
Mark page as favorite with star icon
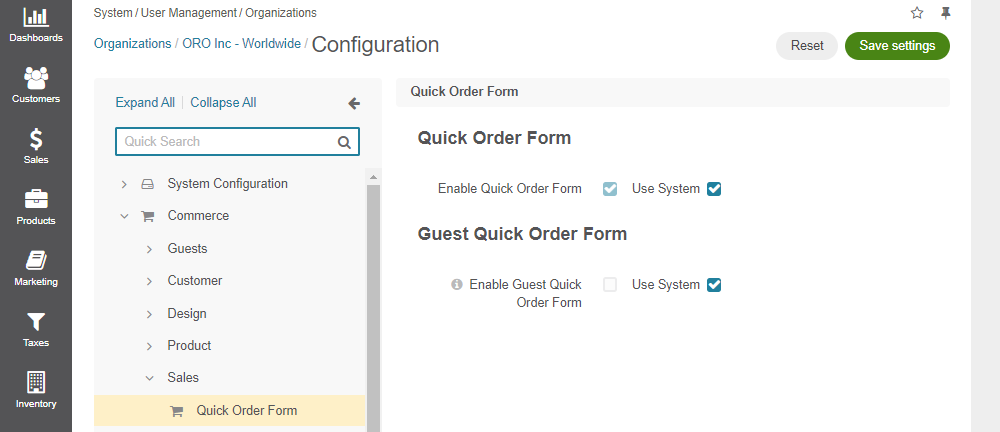click(916, 13)
